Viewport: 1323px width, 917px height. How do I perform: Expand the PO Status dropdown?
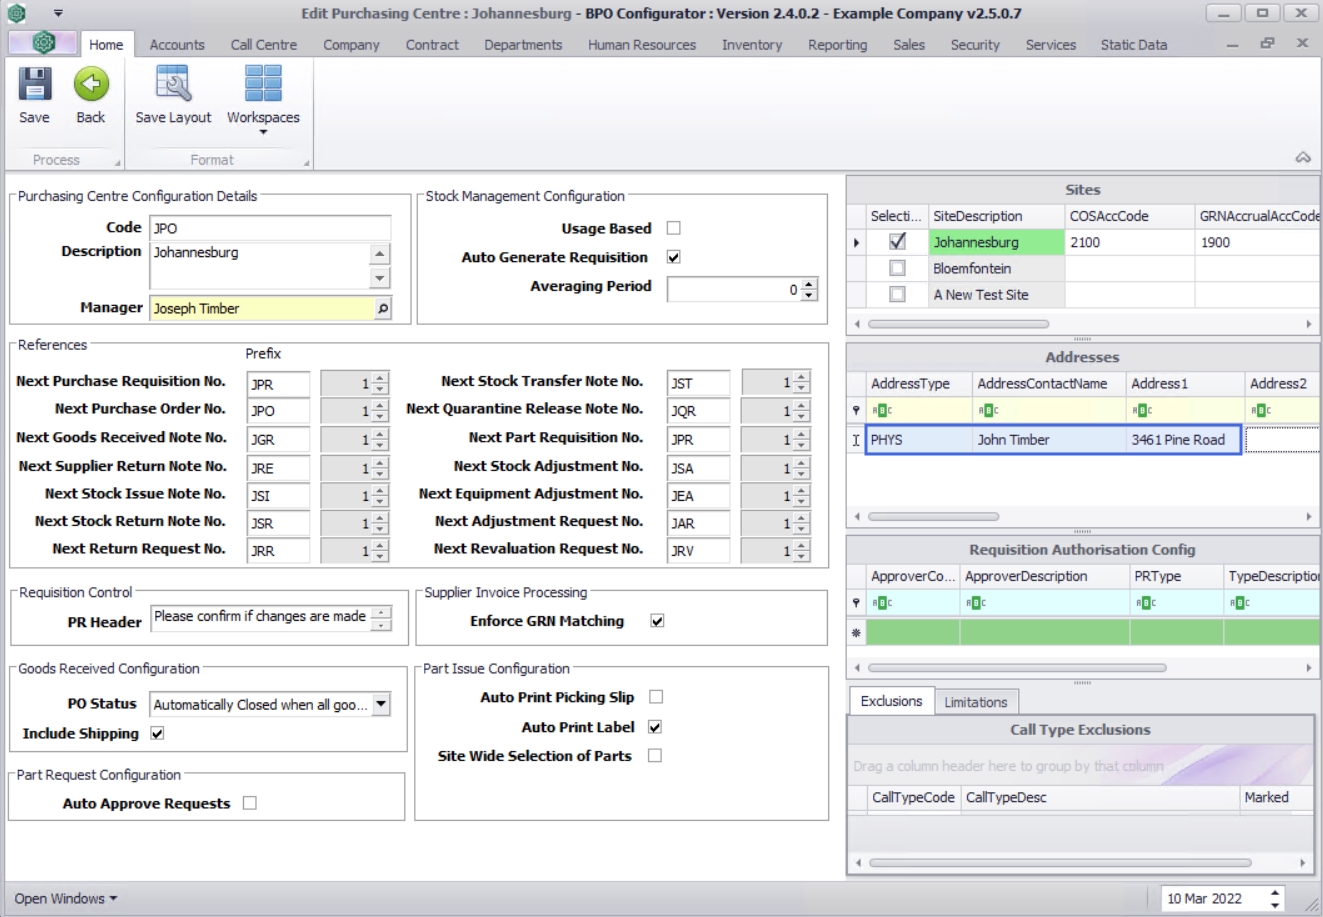click(x=380, y=705)
